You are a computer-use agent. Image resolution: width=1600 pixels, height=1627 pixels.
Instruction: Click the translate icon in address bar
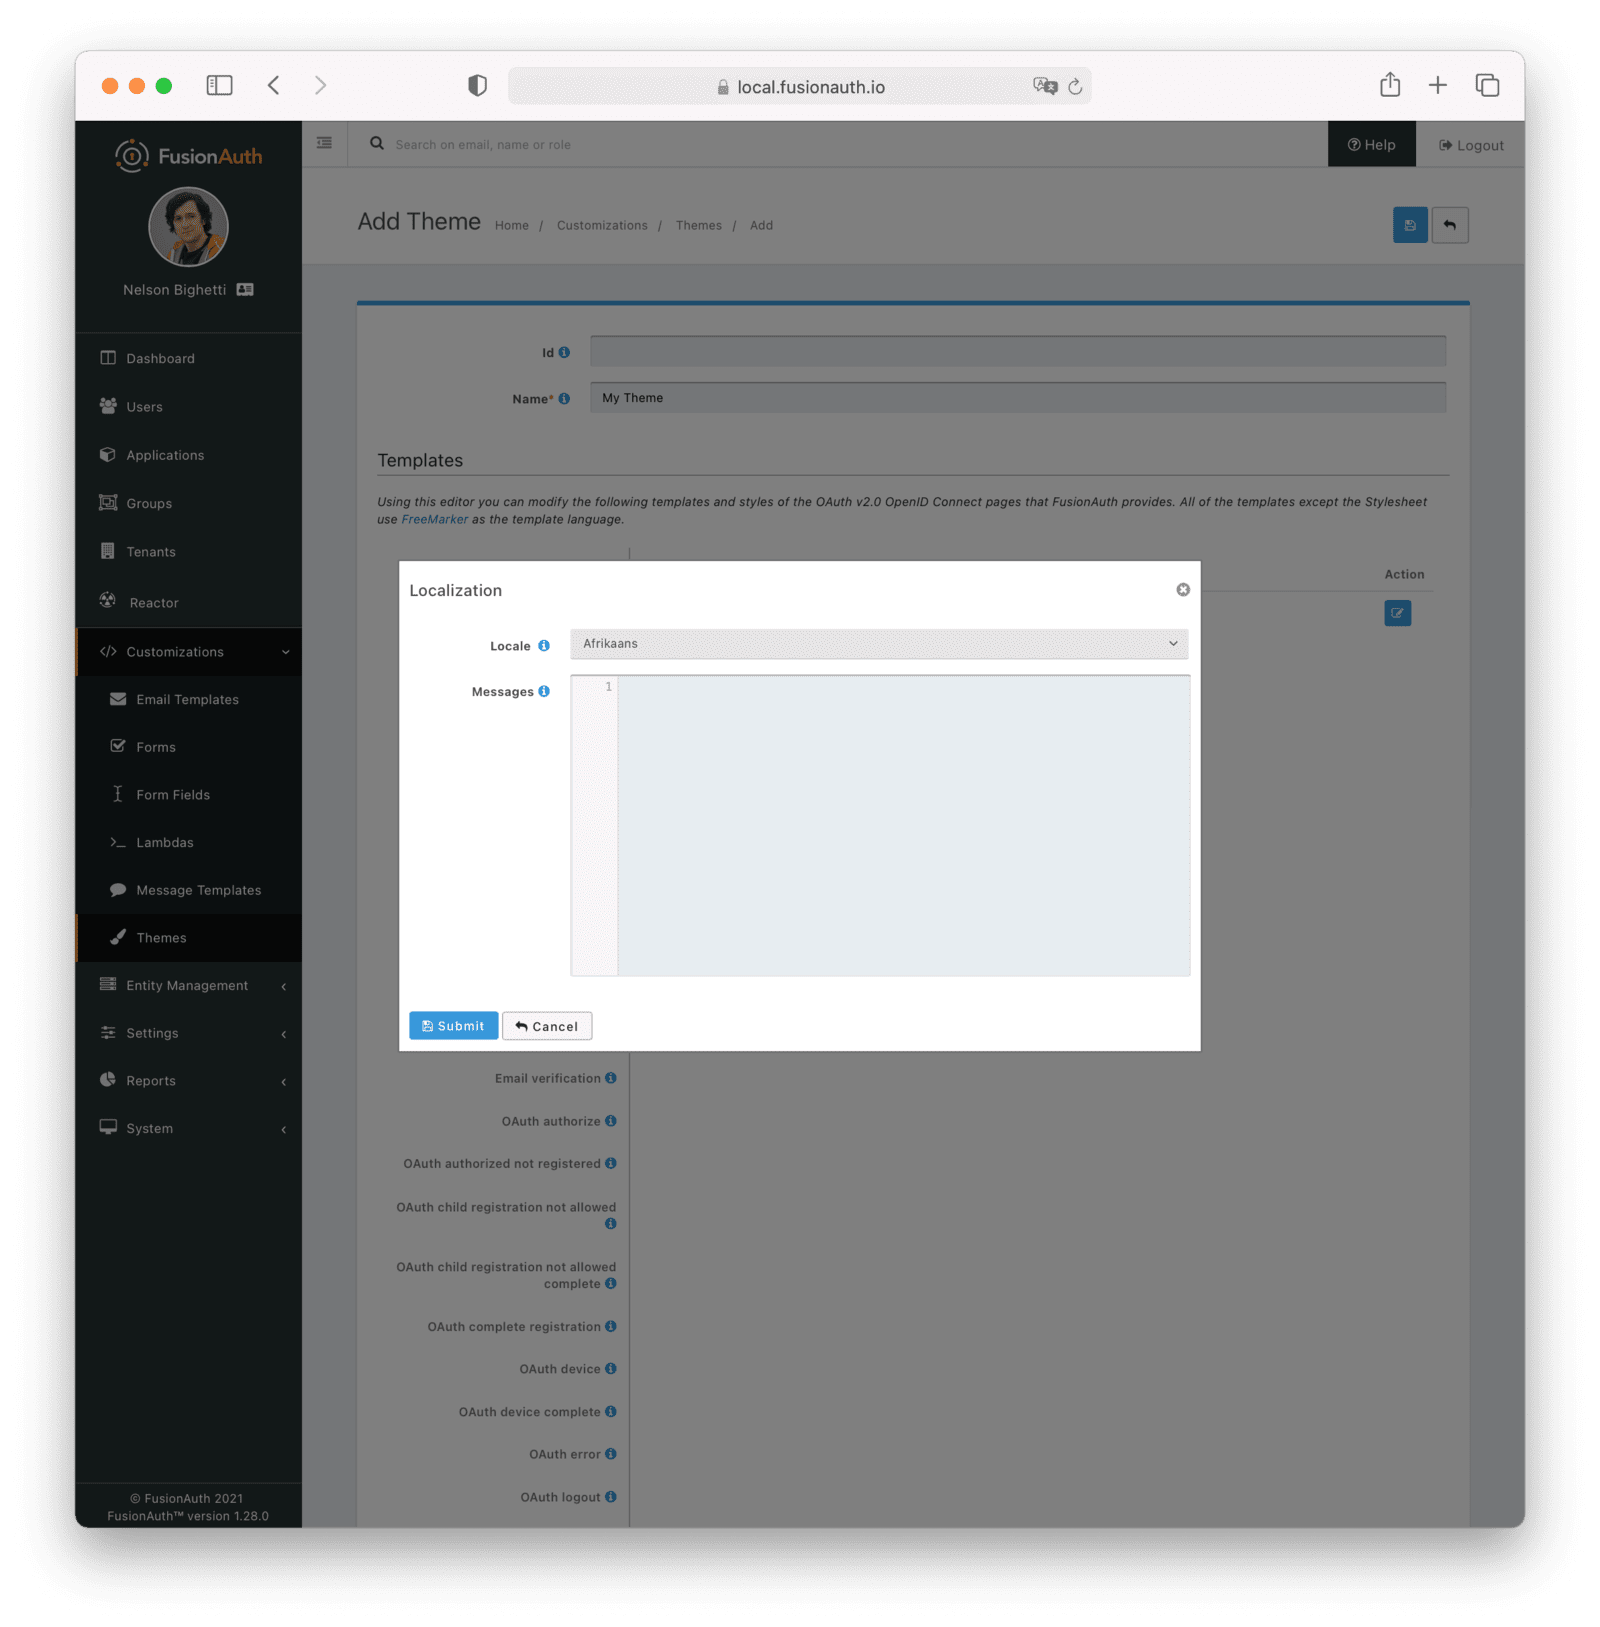(x=1045, y=86)
